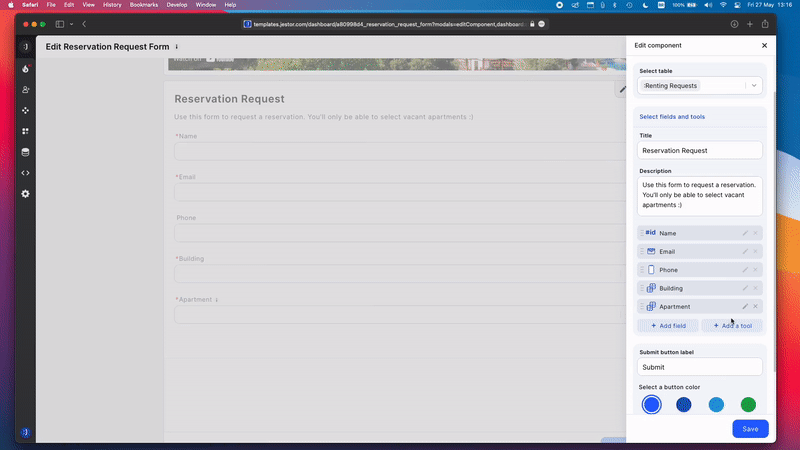Remove the Email field with X
The image size is (800, 450).
pos(756,252)
